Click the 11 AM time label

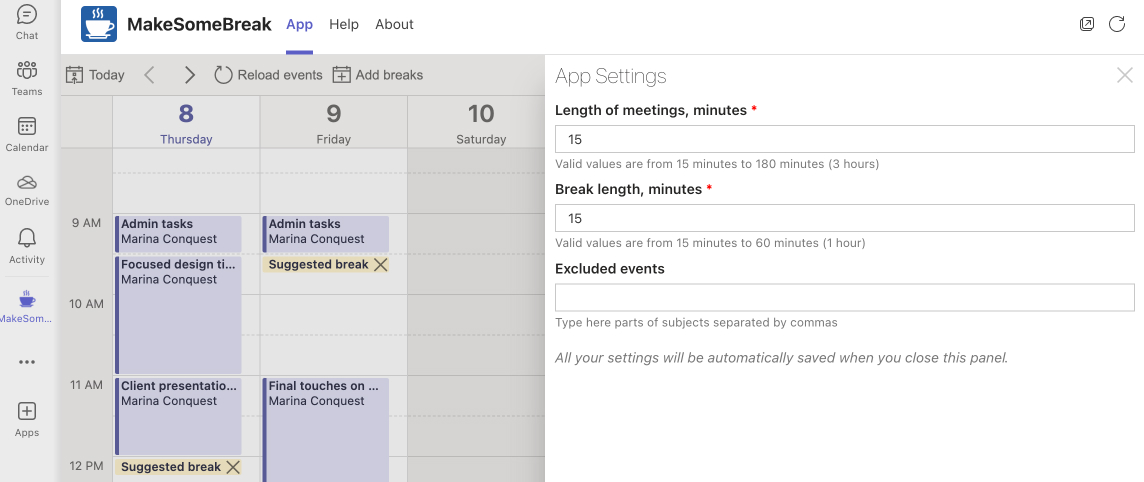86,384
